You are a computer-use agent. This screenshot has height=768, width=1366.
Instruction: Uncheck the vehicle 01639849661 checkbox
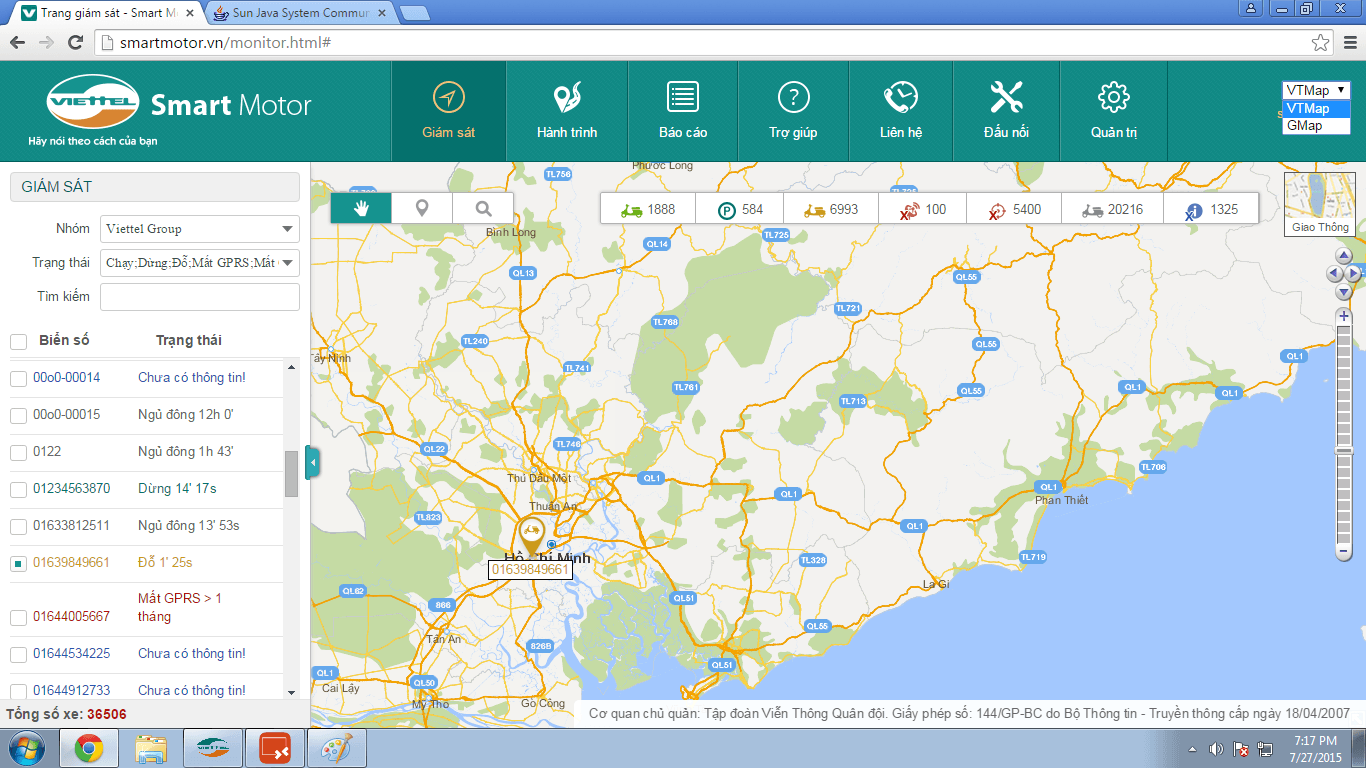tap(18, 563)
